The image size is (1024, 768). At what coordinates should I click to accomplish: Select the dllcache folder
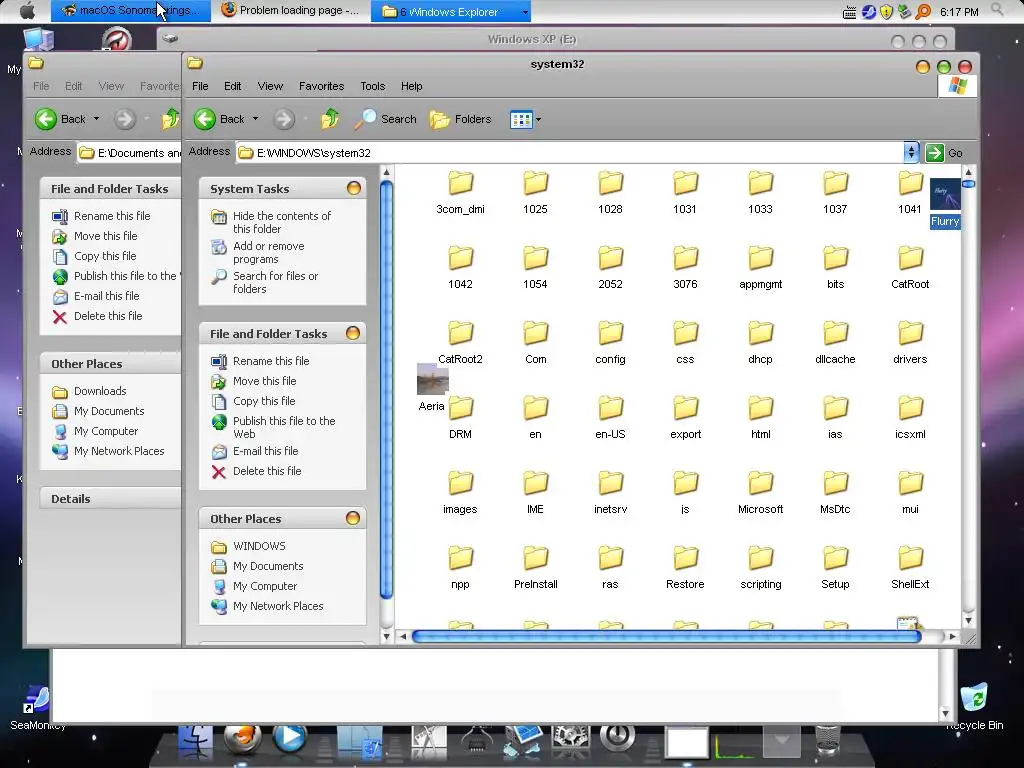click(x=835, y=344)
